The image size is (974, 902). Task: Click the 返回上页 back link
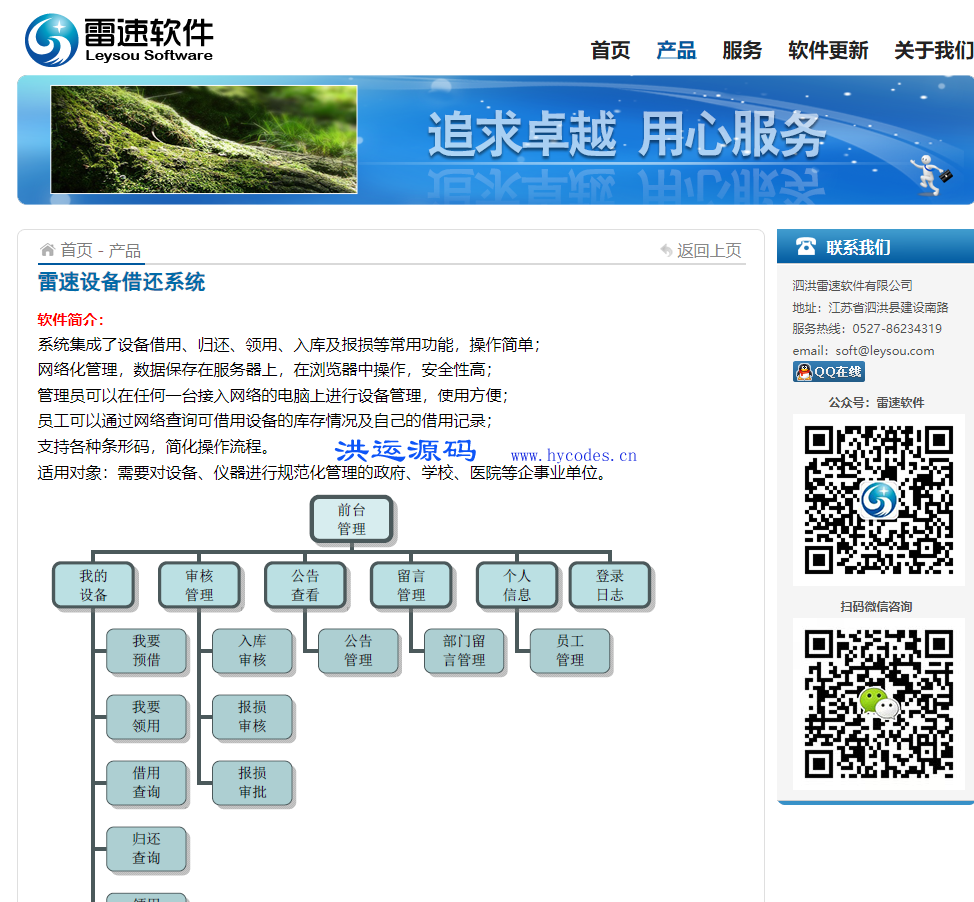coord(709,250)
